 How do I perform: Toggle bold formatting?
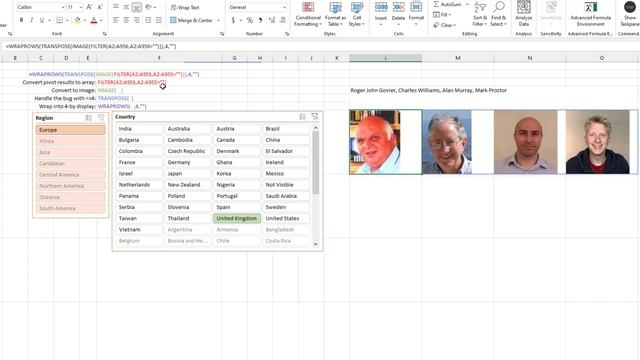pos(21,20)
